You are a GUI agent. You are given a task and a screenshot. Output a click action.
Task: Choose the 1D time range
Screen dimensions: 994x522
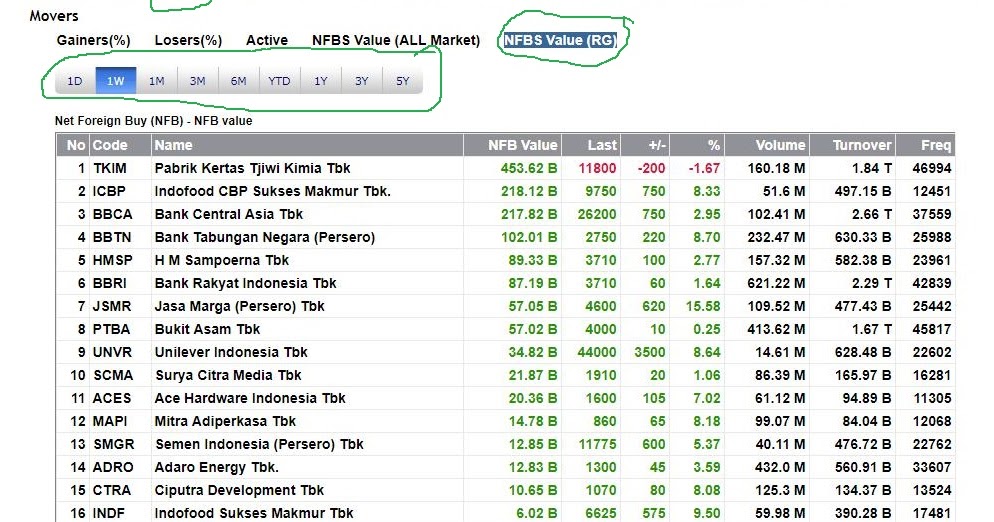[x=75, y=81]
